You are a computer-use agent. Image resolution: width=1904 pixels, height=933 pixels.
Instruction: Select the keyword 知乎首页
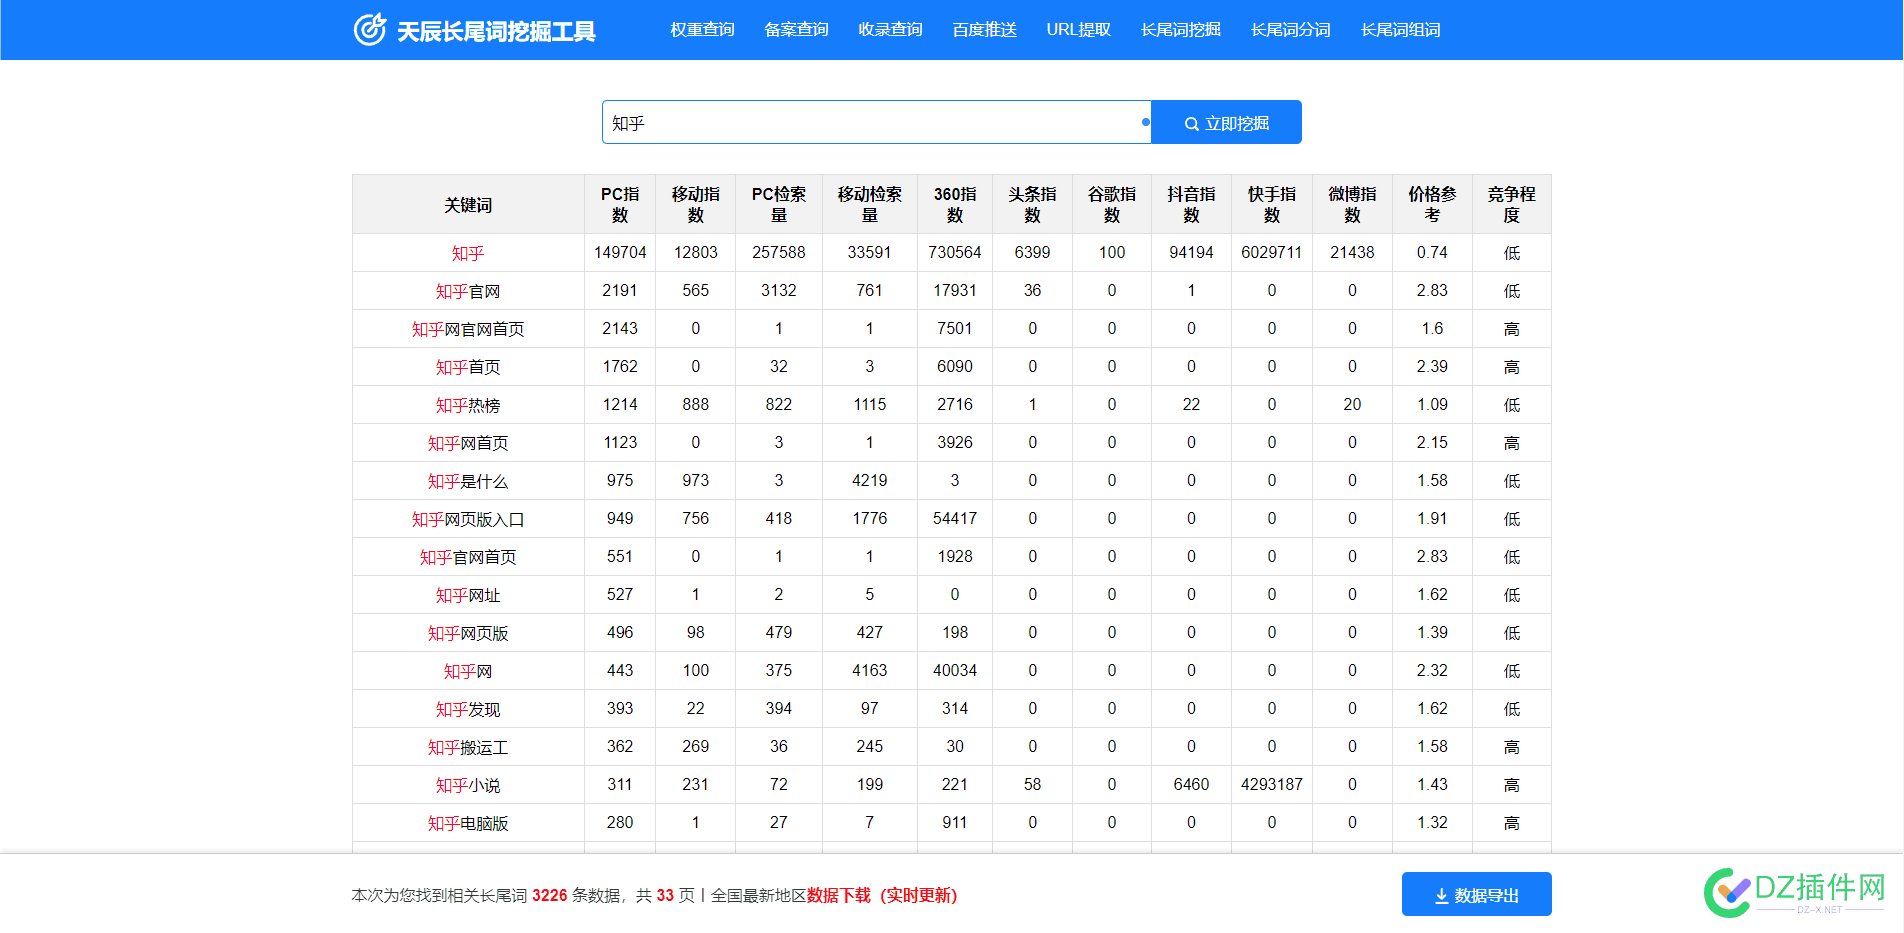(x=468, y=367)
